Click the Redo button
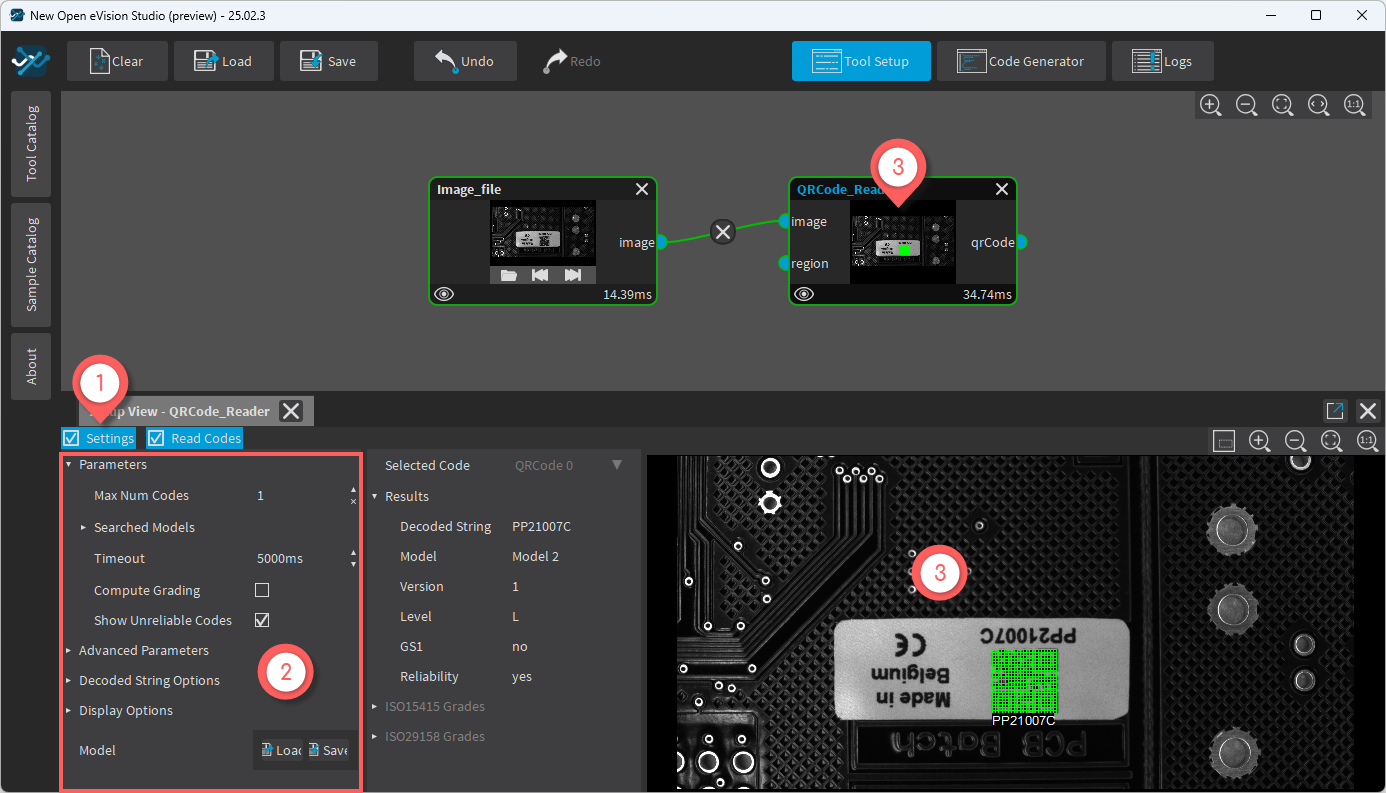The width and height of the screenshot is (1386, 793). 572,61
